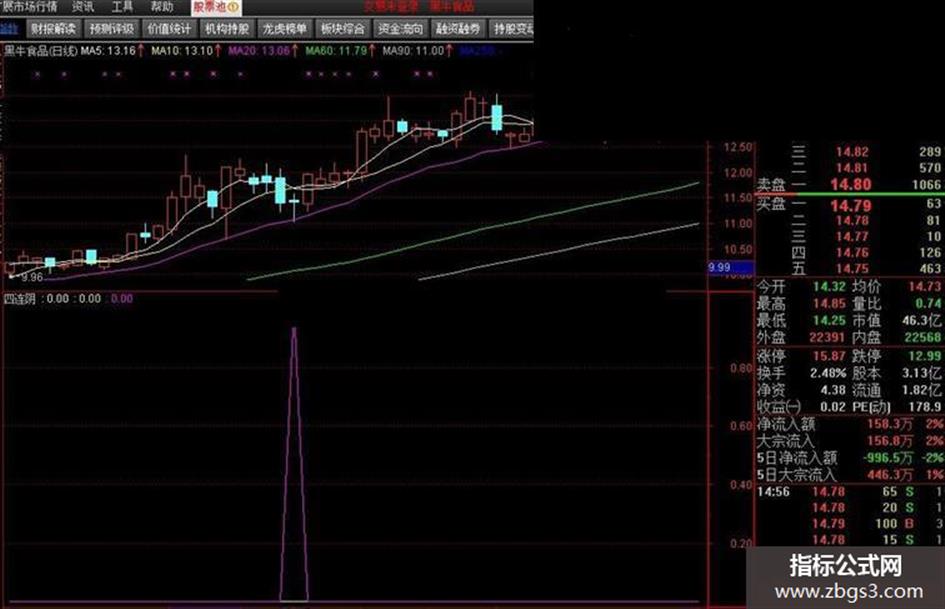Click the sell price 14.82
The width and height of the screenshot is (945, 609).
[x=852, y=152]
